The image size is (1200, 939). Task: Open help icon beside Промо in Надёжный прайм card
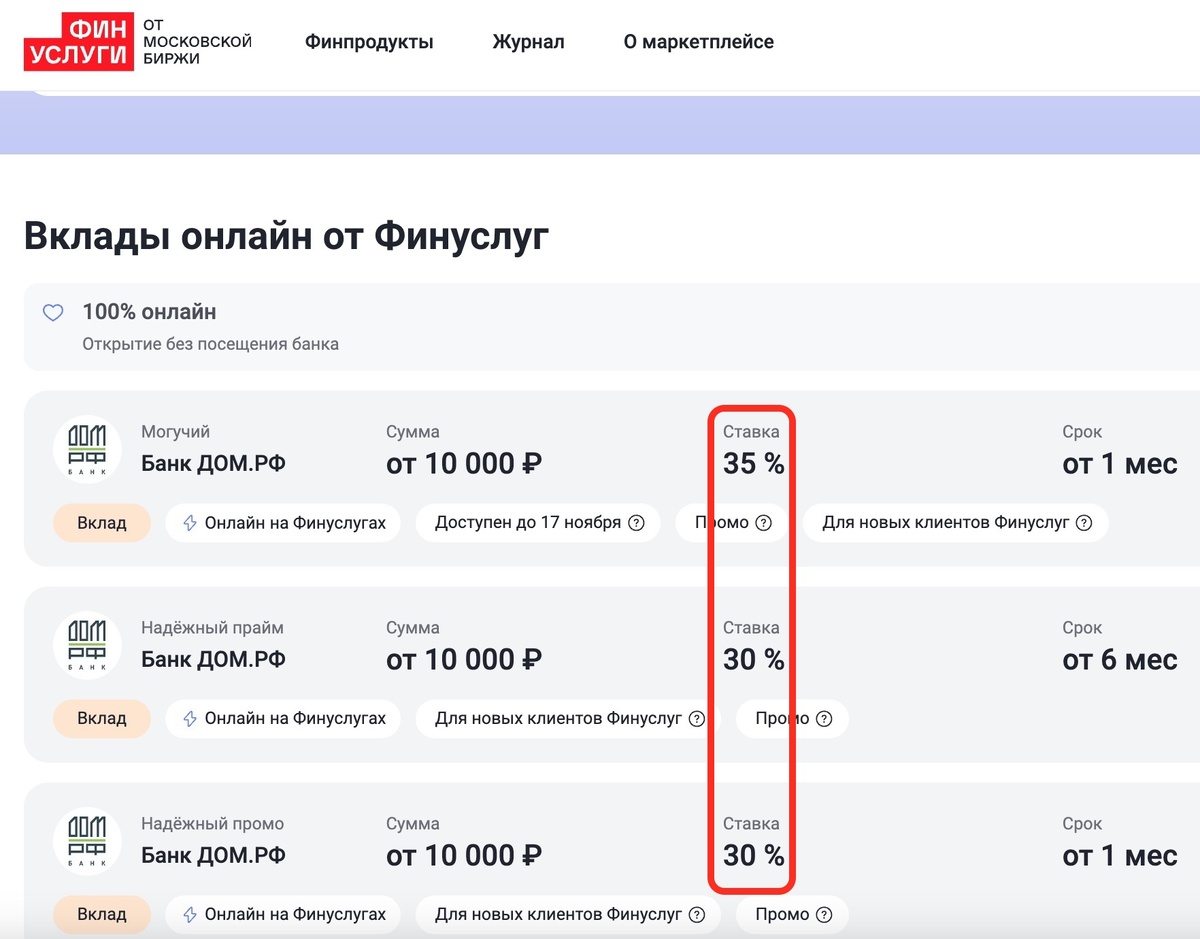point(824,718)
